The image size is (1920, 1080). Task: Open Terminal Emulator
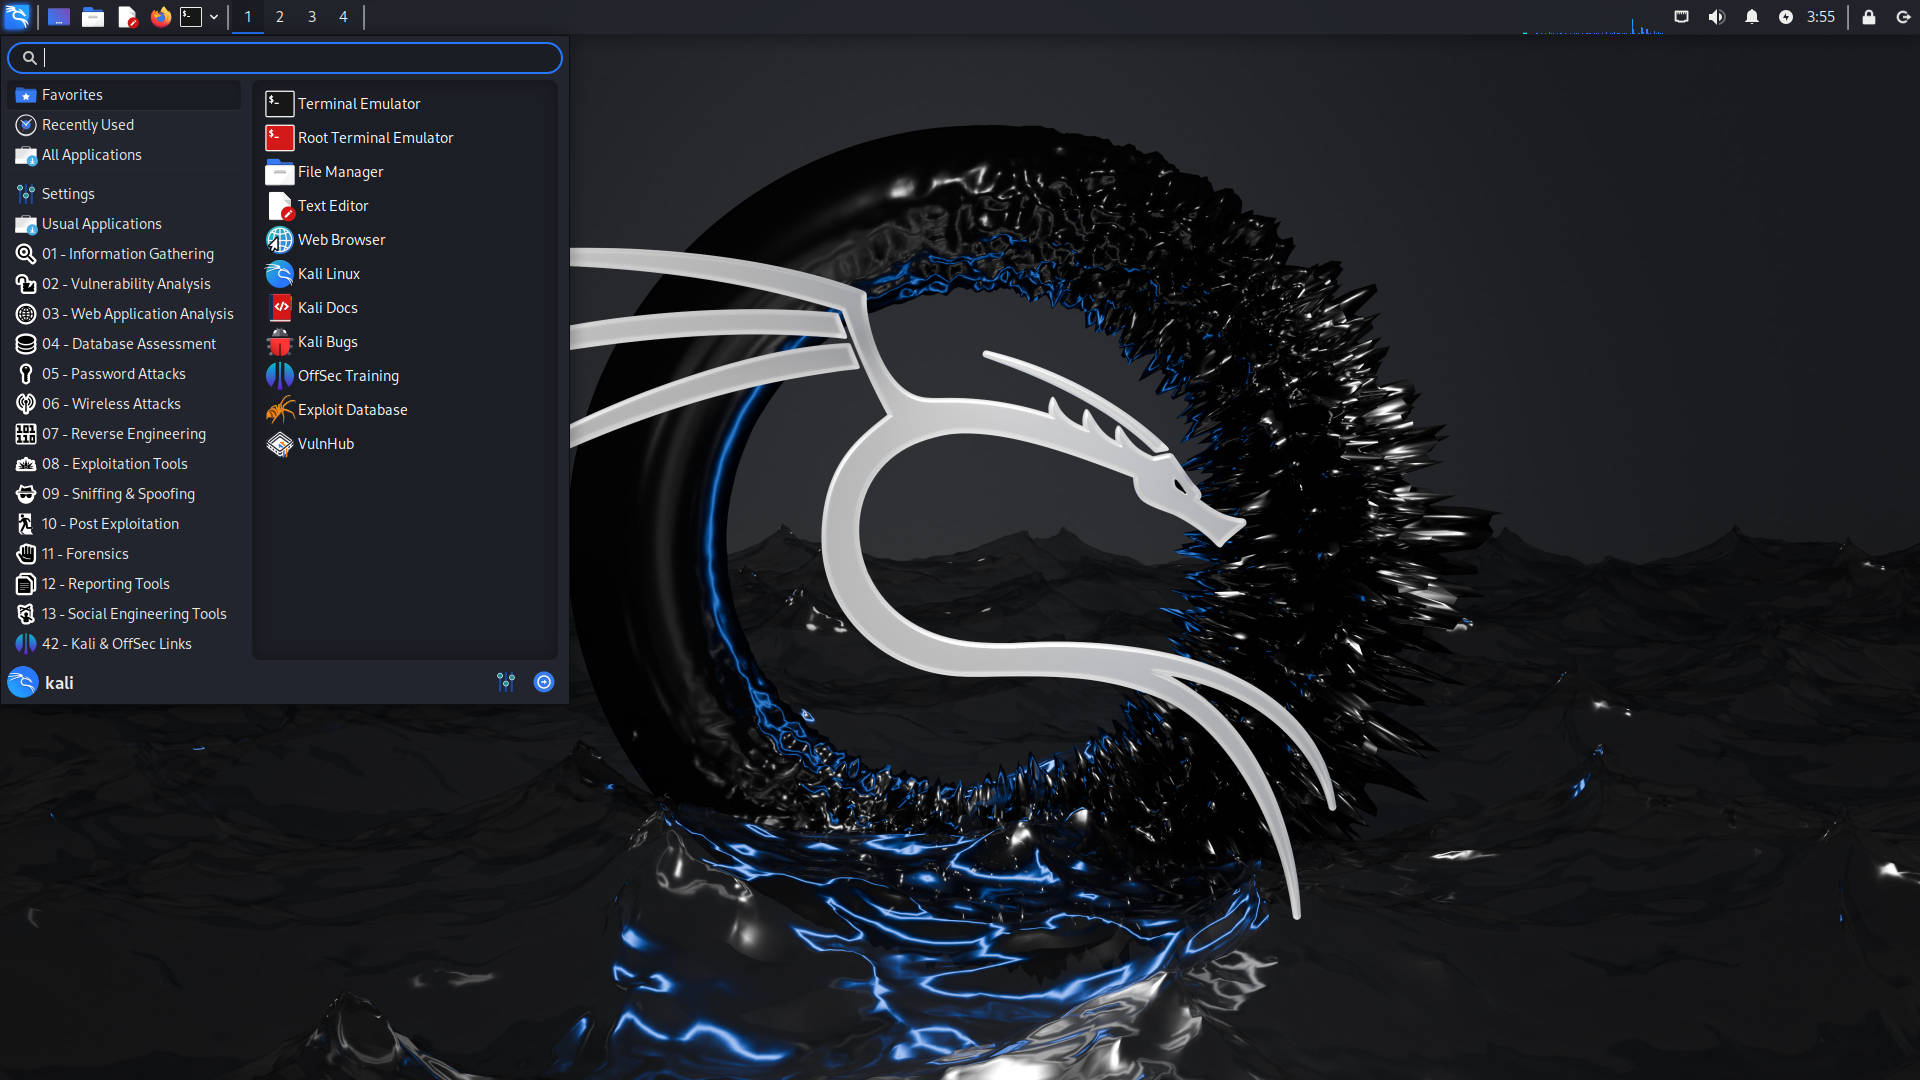(359, 103)
